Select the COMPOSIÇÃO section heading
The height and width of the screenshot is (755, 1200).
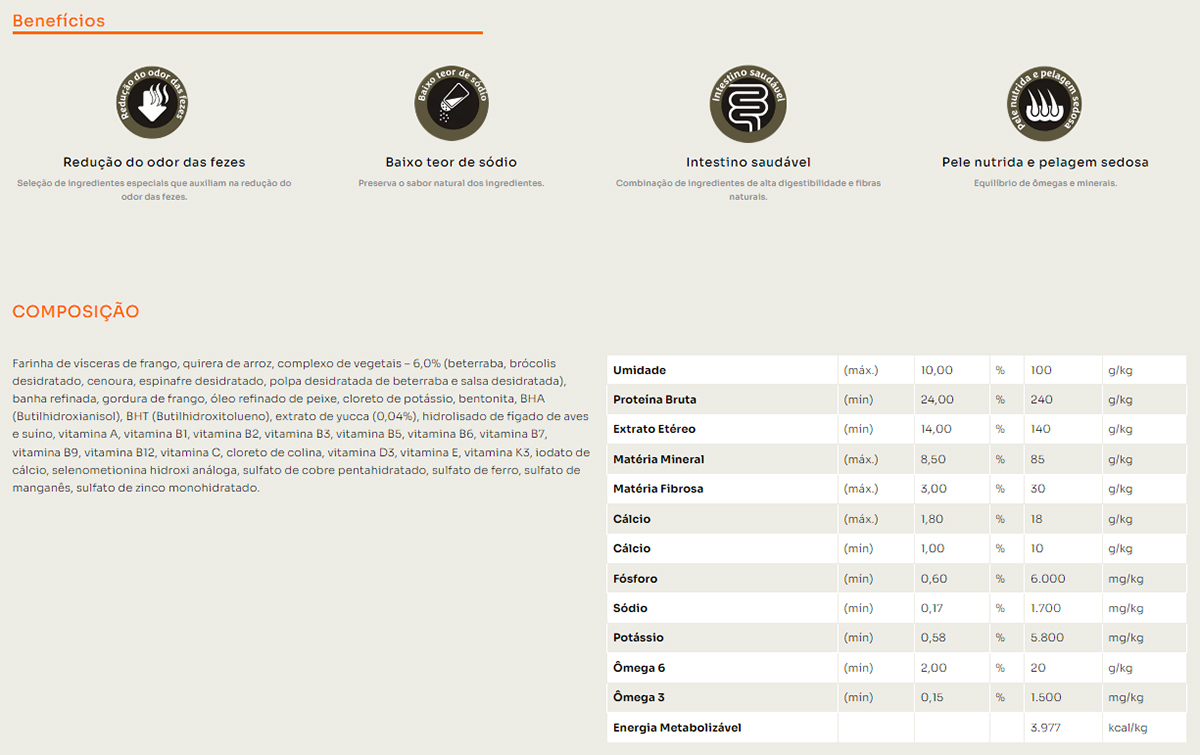point(76,312)
